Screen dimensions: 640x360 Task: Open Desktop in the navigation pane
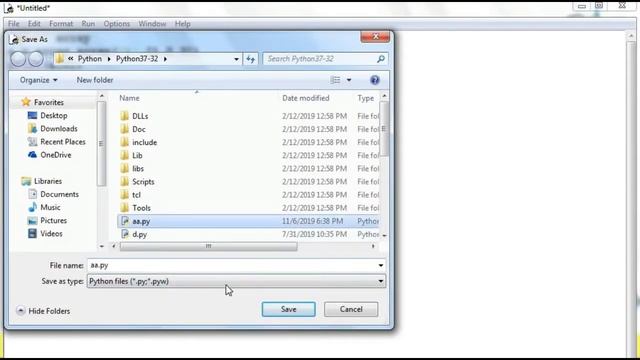53,116
